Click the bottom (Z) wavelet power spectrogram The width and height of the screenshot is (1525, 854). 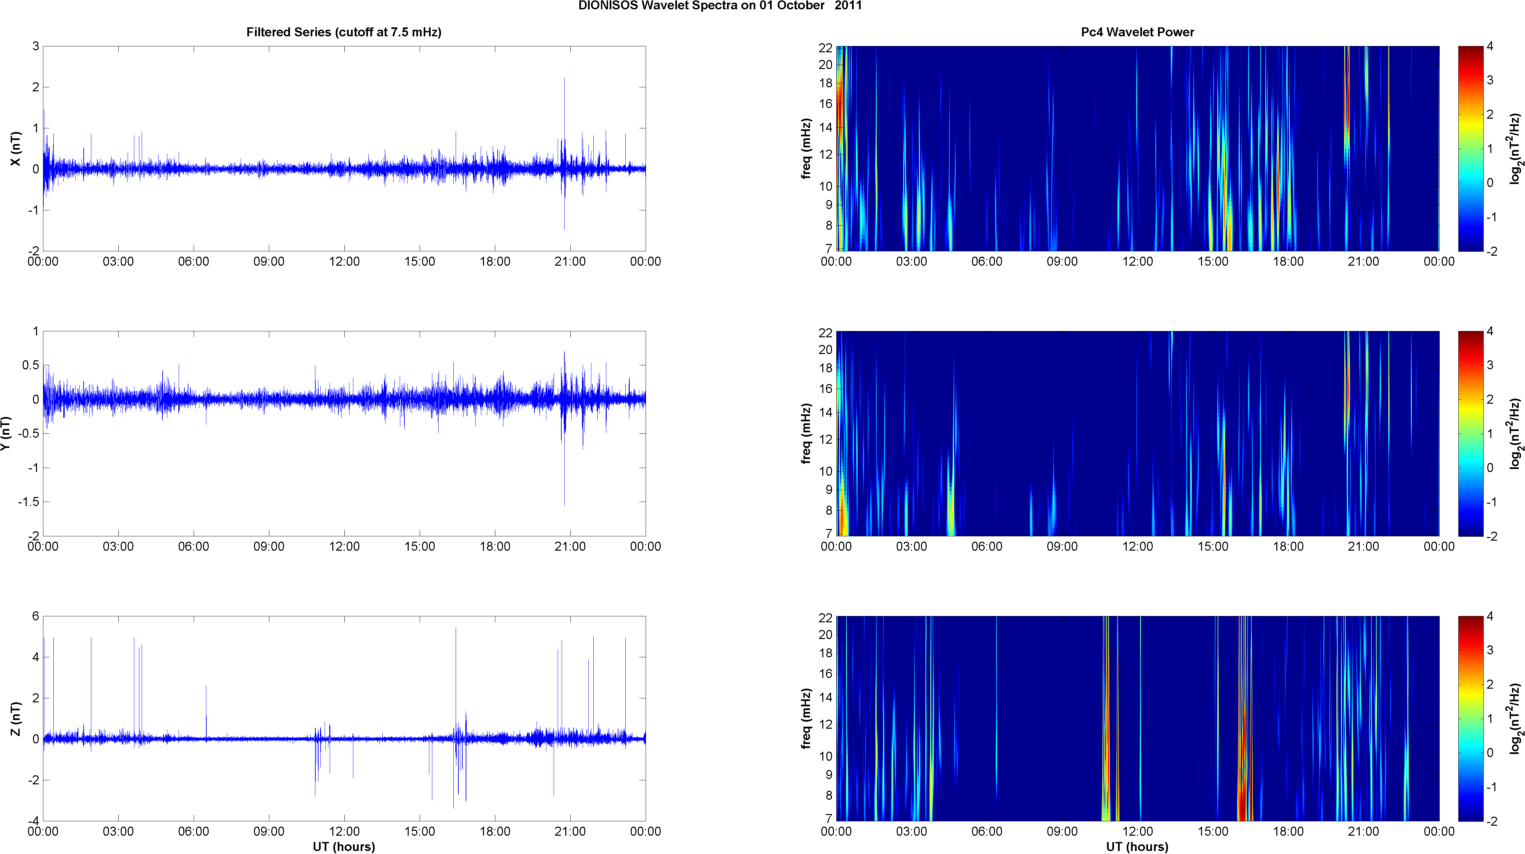point(1138,718)
